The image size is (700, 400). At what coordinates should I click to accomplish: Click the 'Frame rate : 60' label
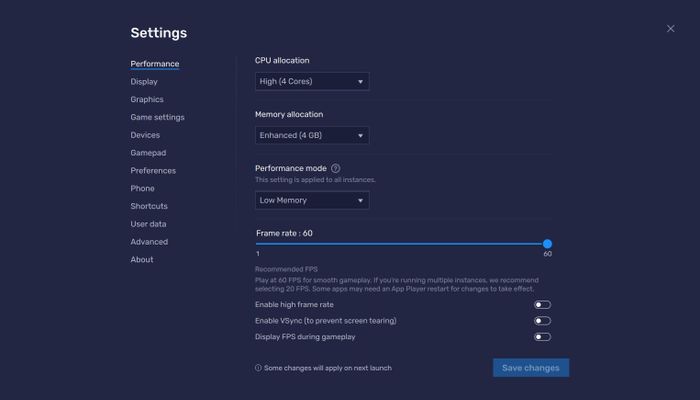pos(284,233)
